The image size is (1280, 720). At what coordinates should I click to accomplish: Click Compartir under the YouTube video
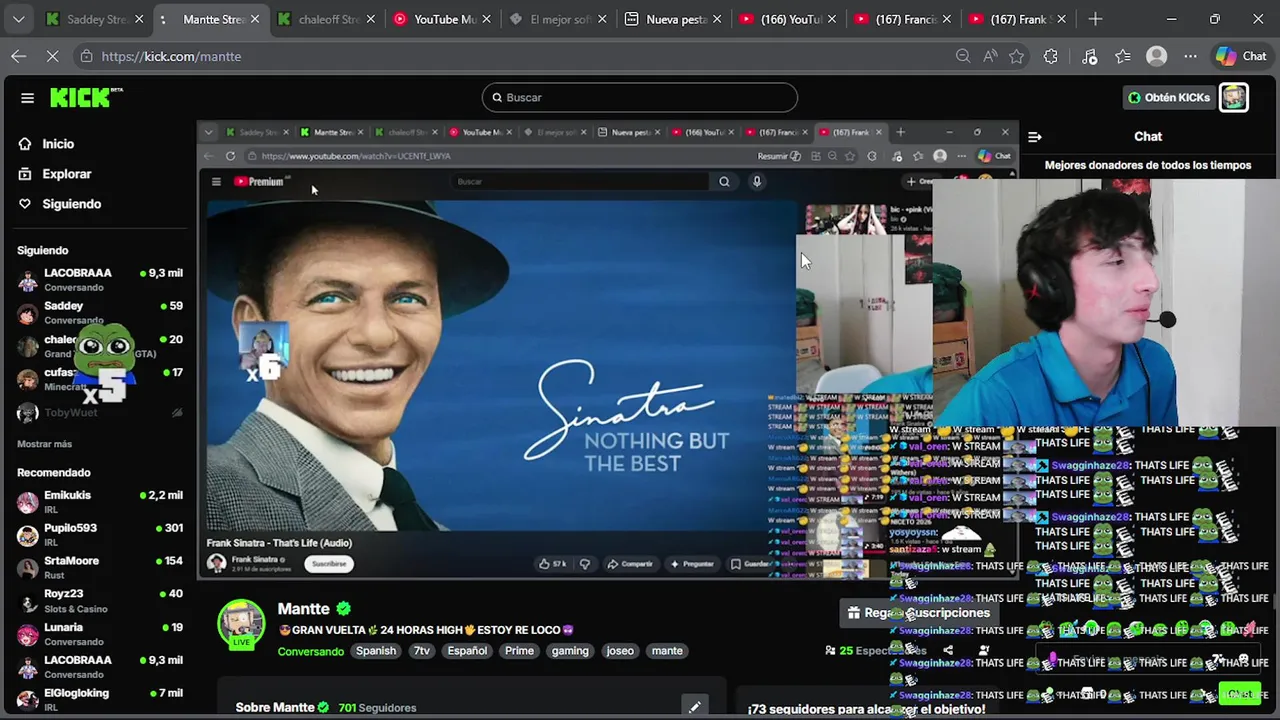(x=630, y=564)
